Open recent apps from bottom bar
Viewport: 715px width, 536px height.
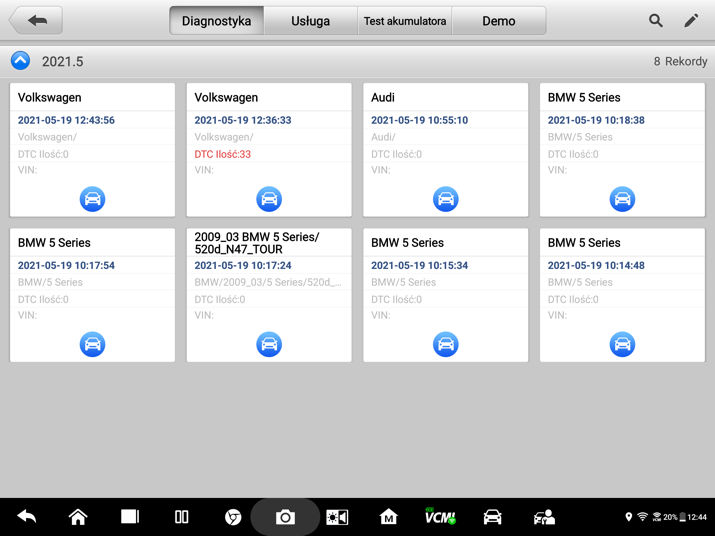click(x=130, y=516)
